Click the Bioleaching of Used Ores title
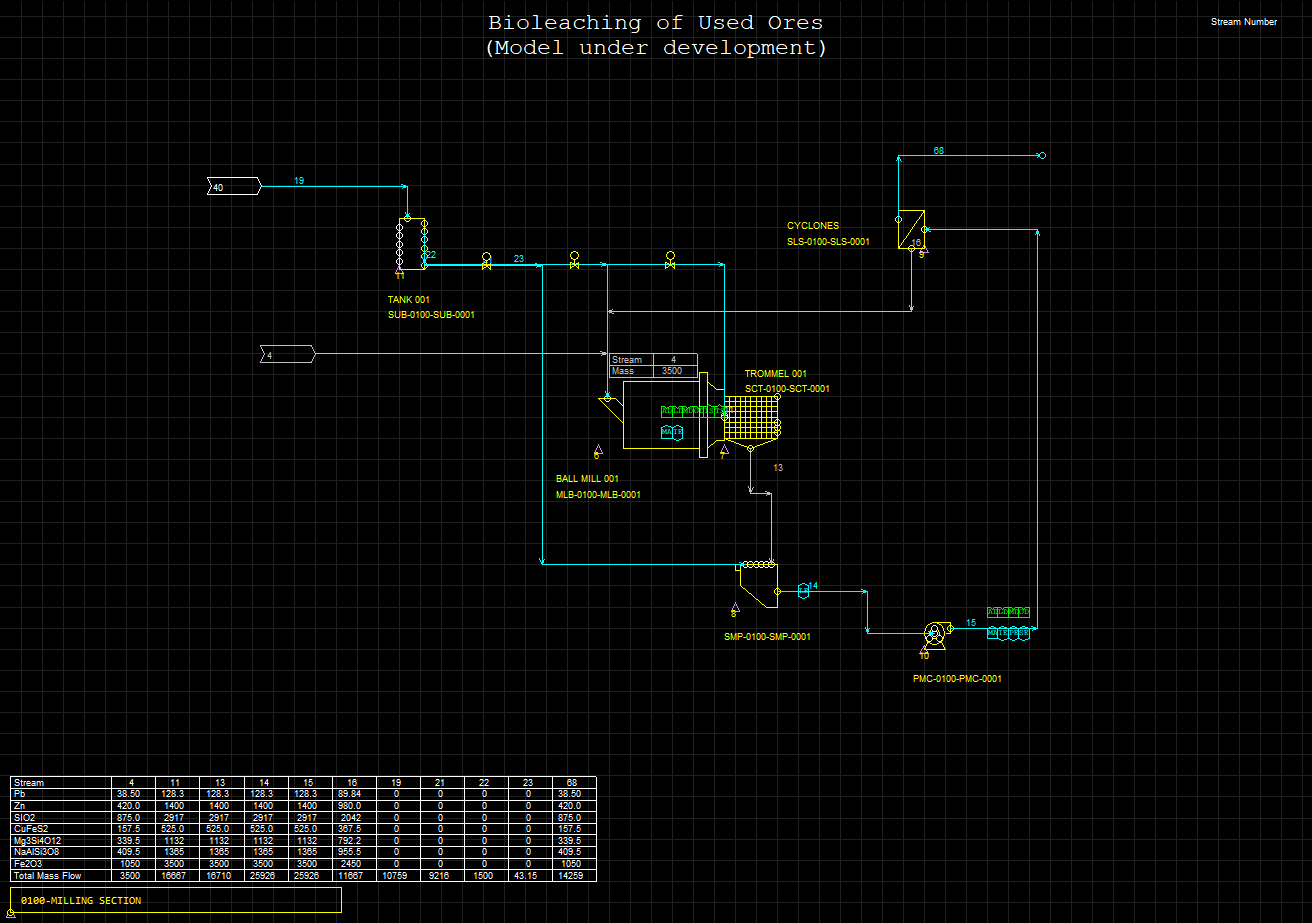This screenshot has width=1312, height=923. [656, 22]
